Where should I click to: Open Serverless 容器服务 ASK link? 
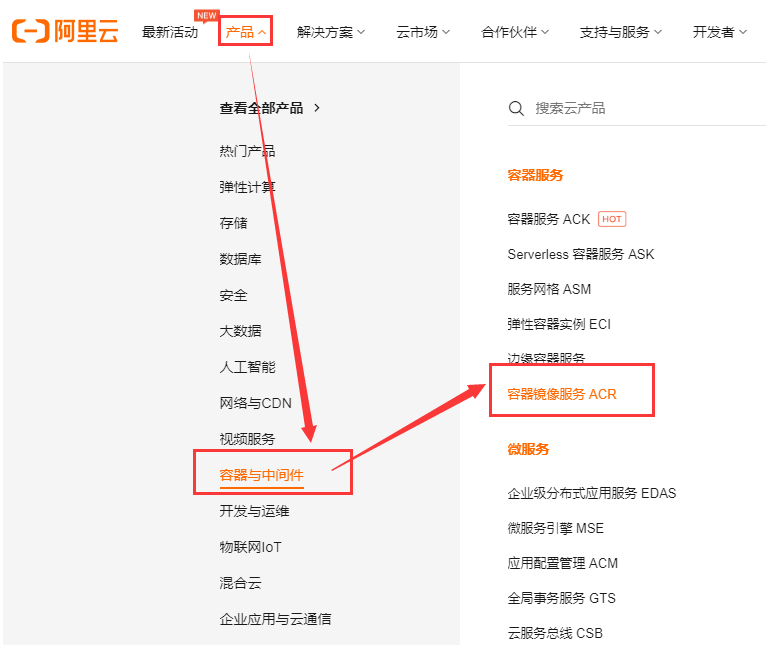[581, 254]
